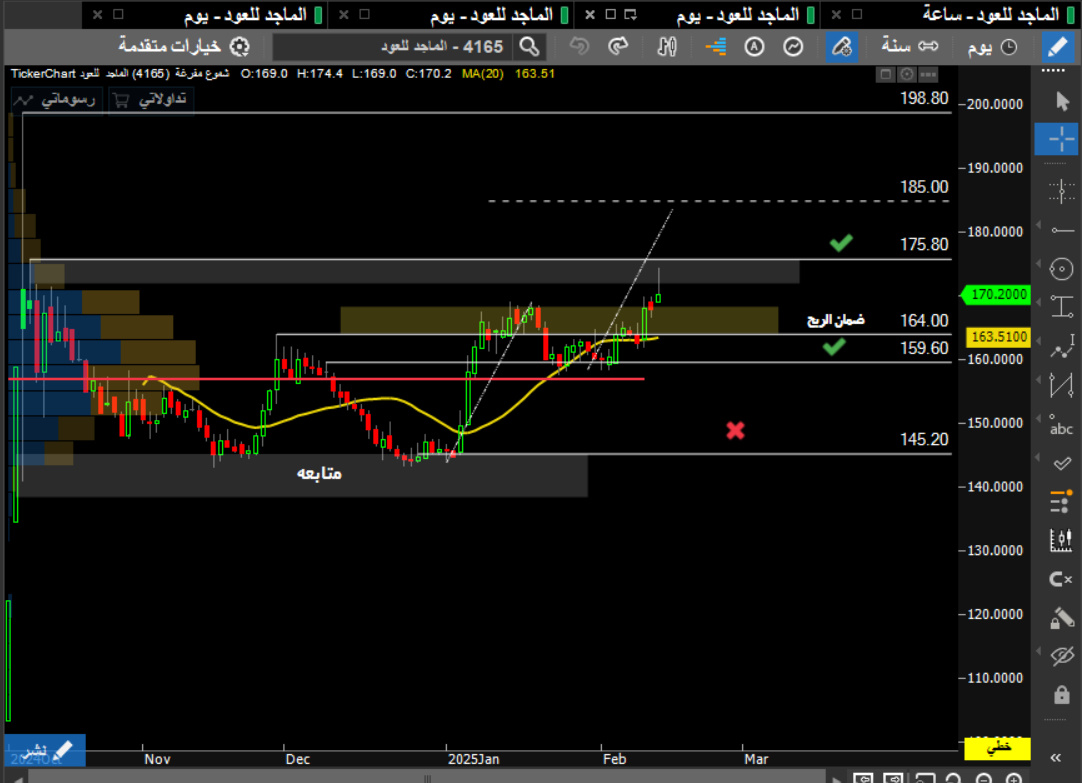The width and height of the screenshot is (1082, 783).
Task: Click the green checkmark near 175.80
Action: point(841,243)
